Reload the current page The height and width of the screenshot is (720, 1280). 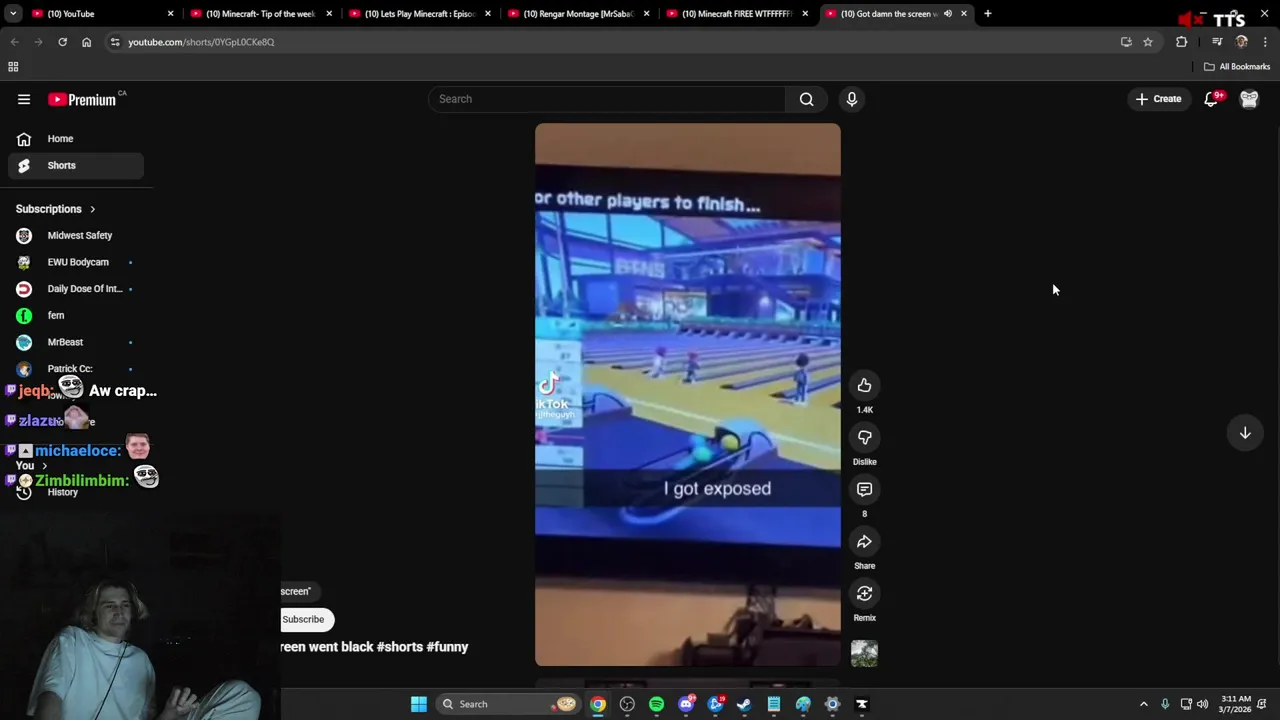point(62,42)
